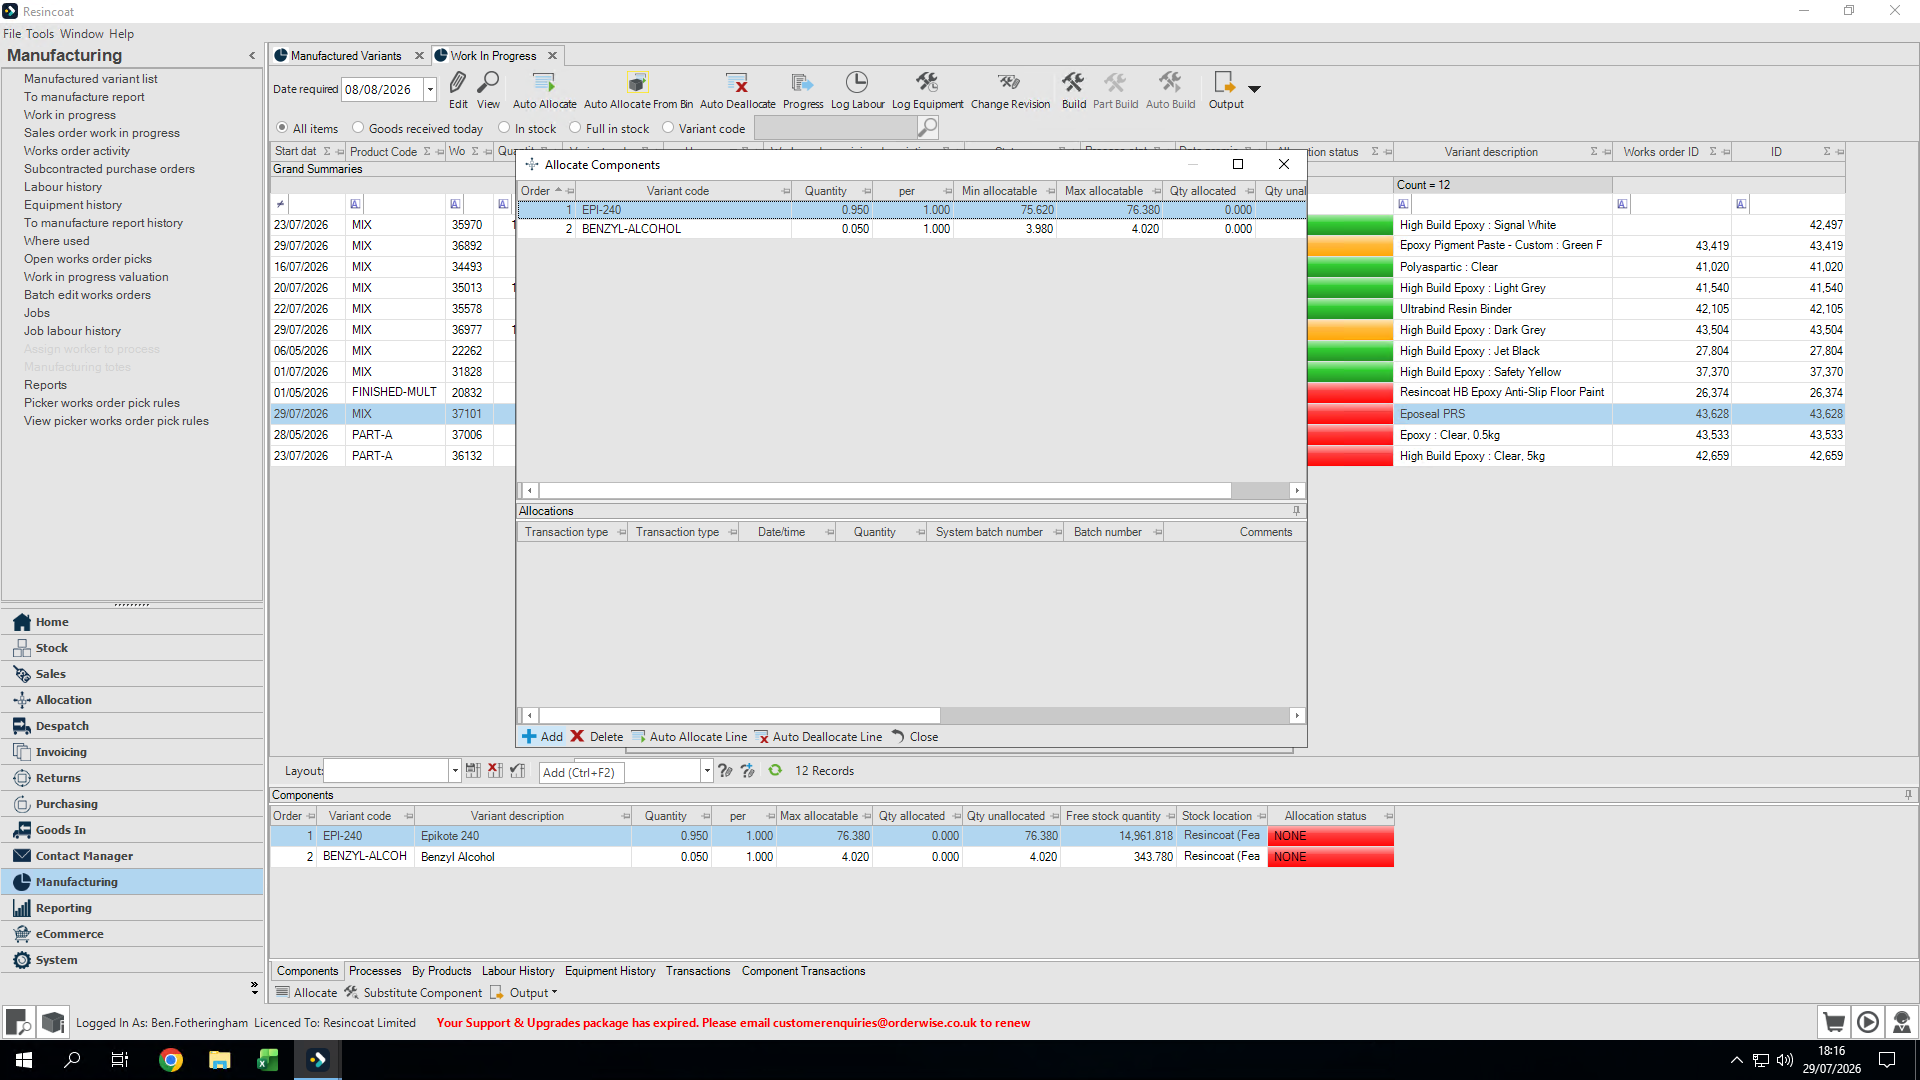
Task: Select the BENZYL-ALCOHOL row in the dialog
Action: click(911, 229)
